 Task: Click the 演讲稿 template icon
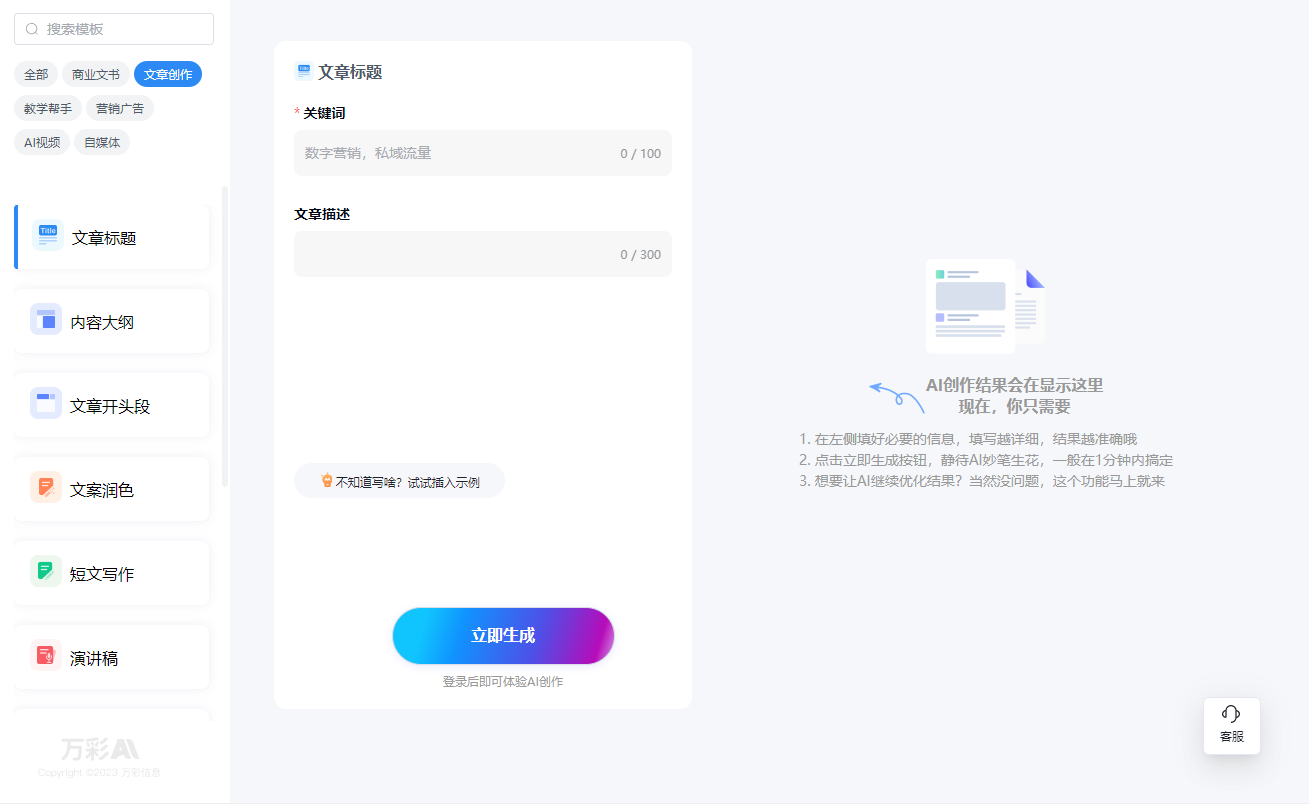[46, 656]
